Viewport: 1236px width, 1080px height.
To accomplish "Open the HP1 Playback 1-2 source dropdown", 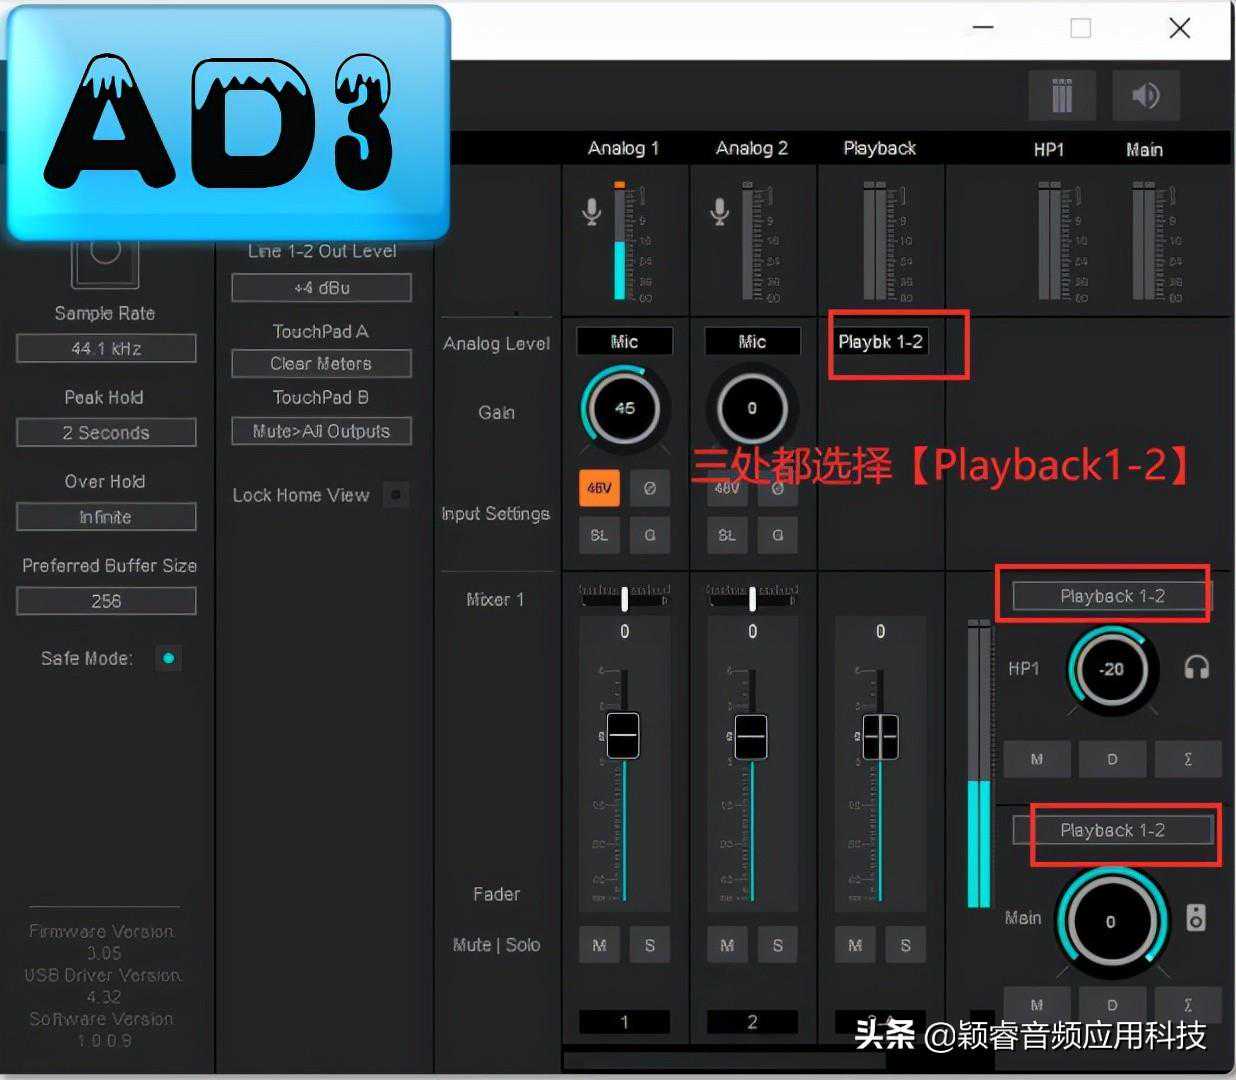I will [1111, 596].
